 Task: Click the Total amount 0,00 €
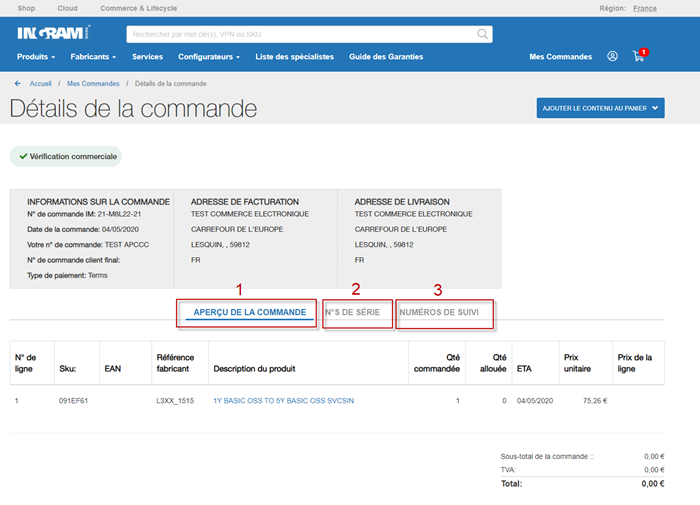point(653,484)
